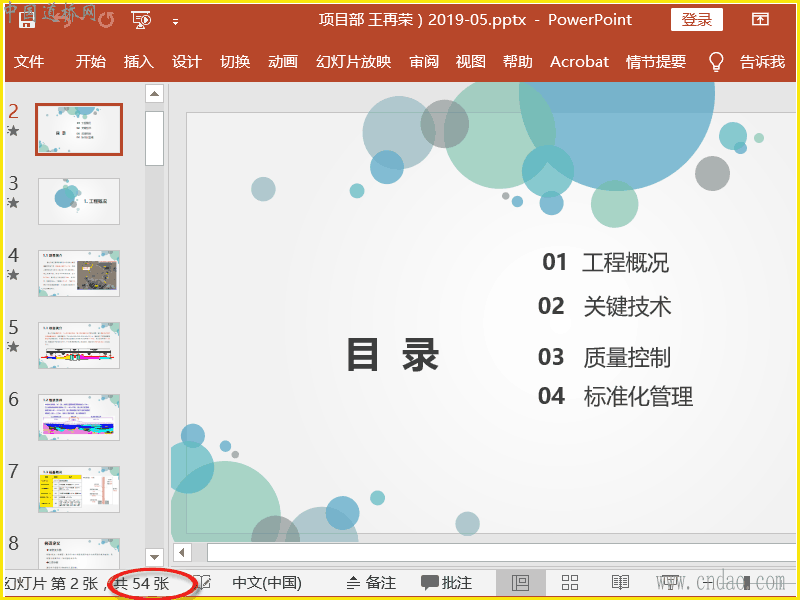Click the lightbulb Tell Me icon

[716, 62]
